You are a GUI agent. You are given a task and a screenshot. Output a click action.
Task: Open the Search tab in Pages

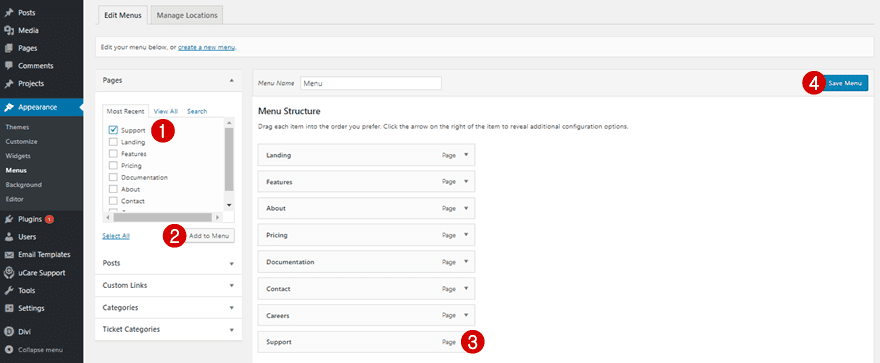[x=197, y=111]
